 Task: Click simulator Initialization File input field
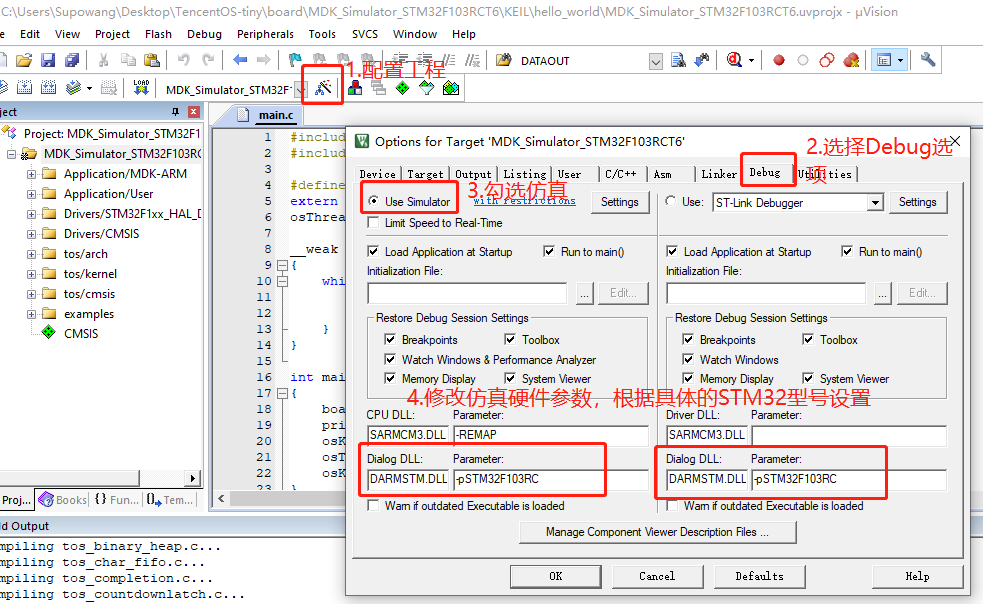click(x=467, y=293)
